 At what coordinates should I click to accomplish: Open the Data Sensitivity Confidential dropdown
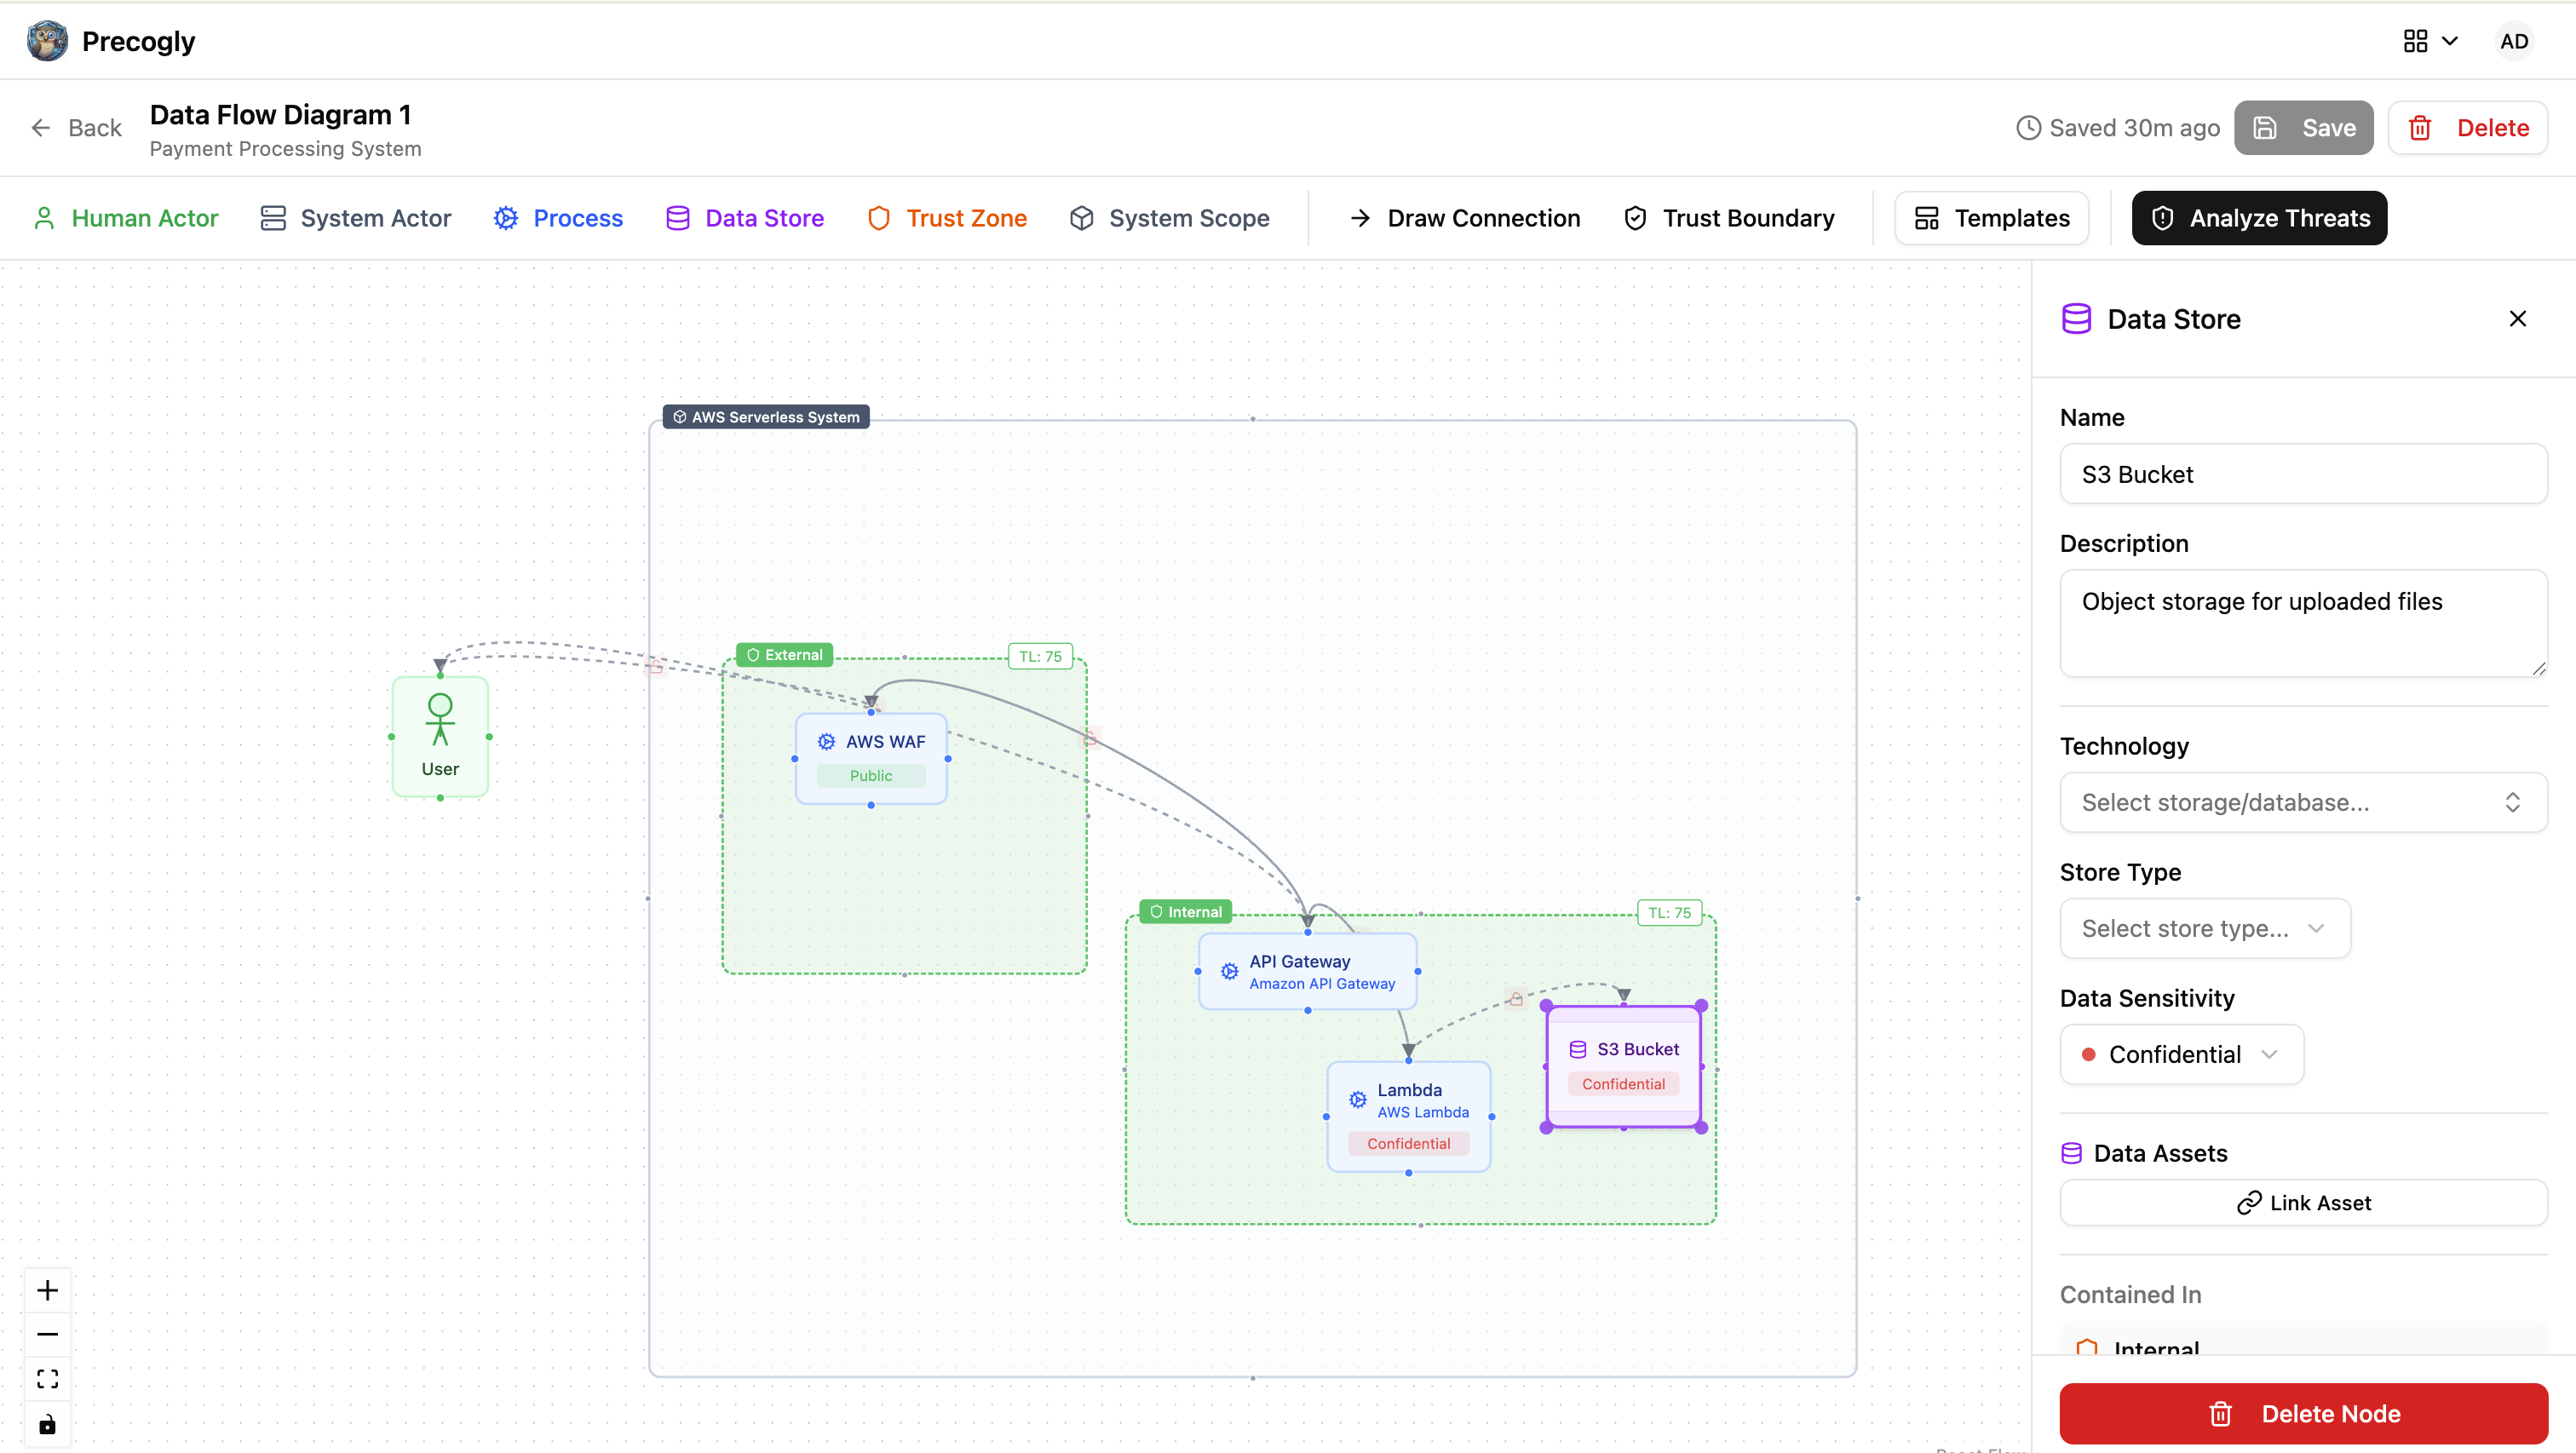(x=2182, y=1054)
